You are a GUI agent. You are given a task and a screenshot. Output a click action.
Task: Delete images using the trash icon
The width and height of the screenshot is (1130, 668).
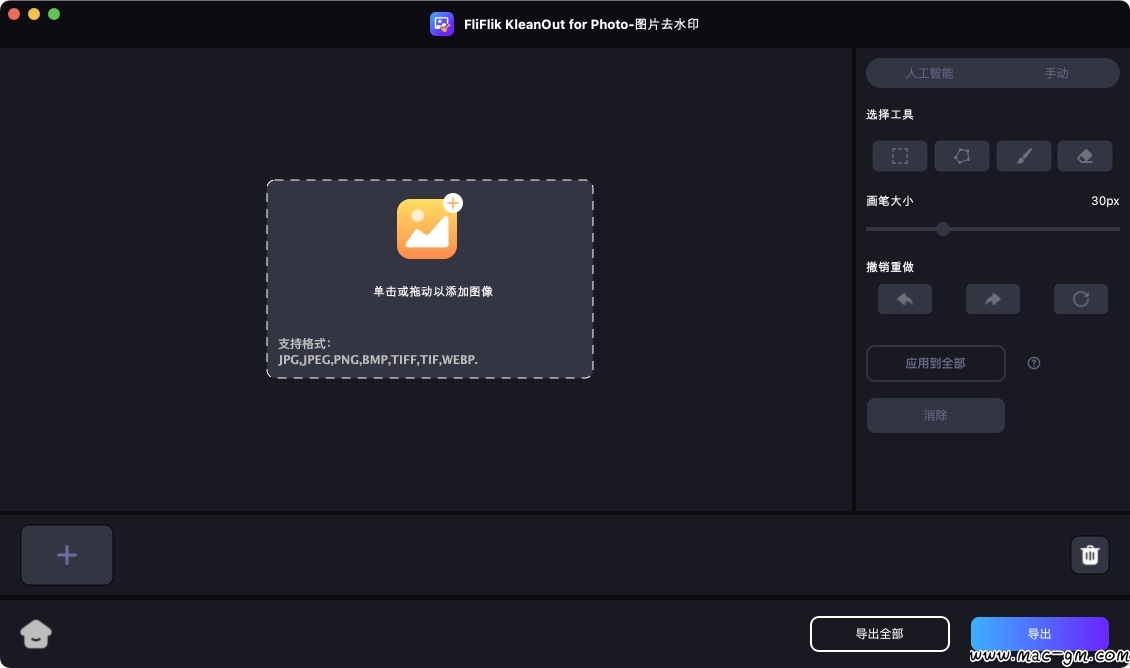coord(1090,555)
